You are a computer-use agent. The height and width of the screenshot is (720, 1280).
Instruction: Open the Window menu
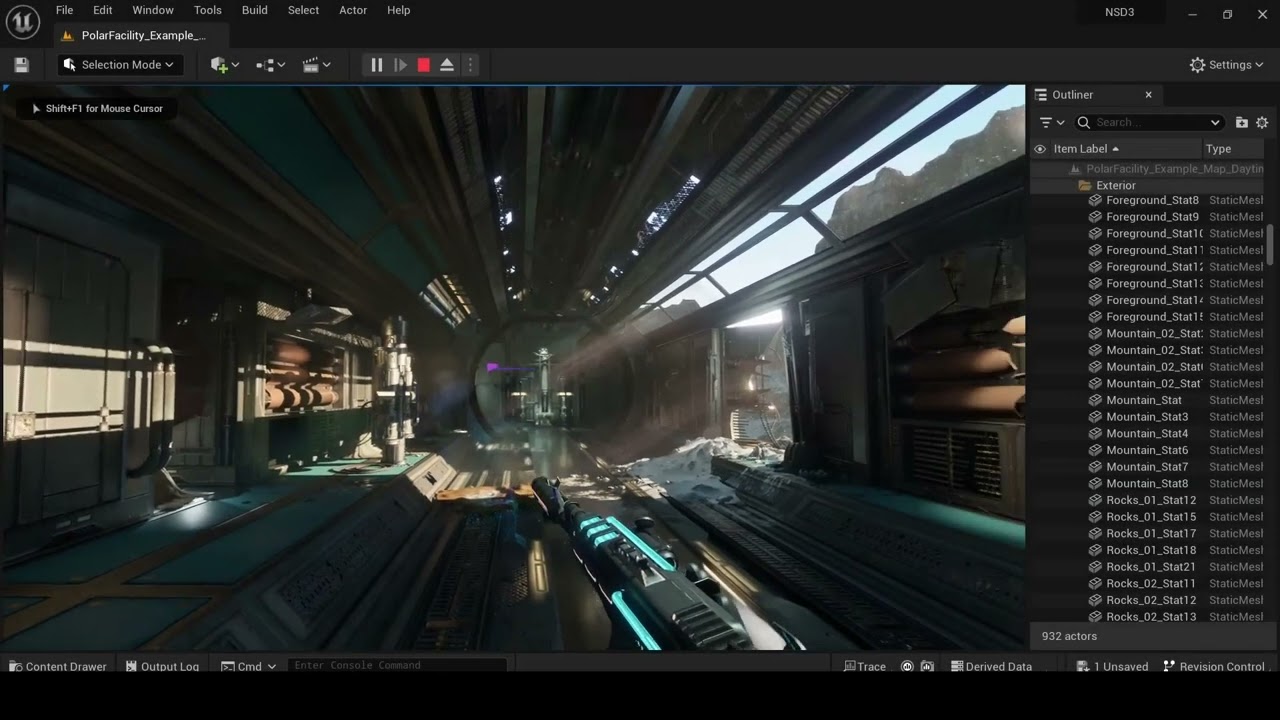point(153,10)
